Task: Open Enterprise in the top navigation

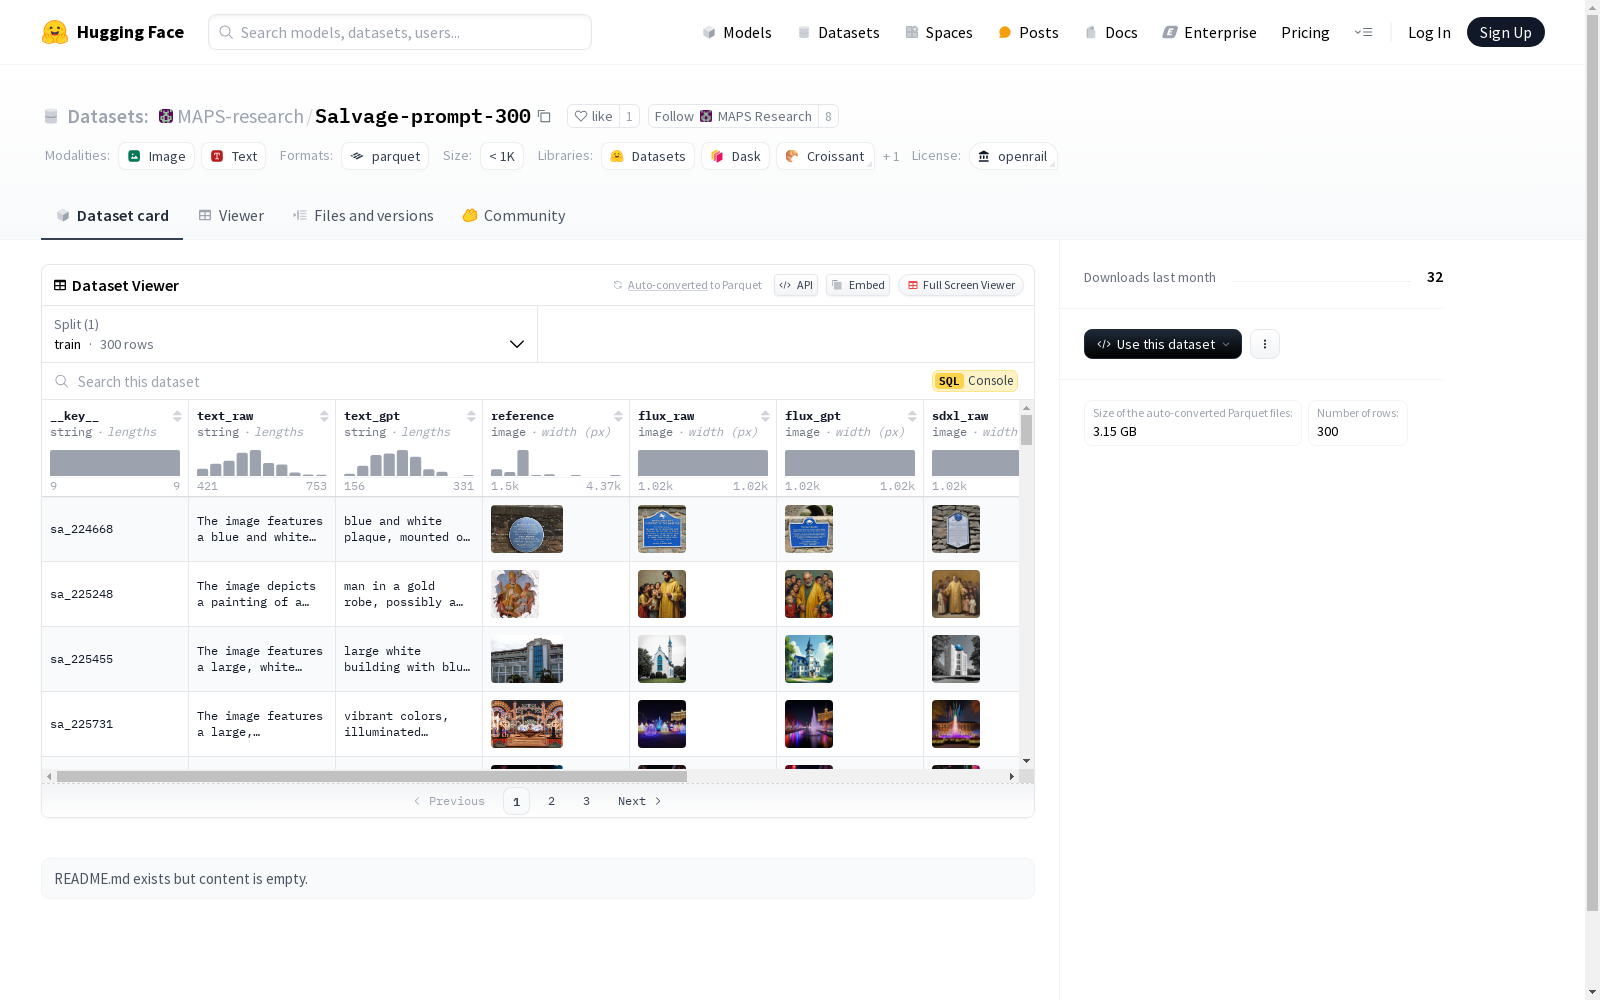Action: pyautogui.click(x=1209, y=32)
